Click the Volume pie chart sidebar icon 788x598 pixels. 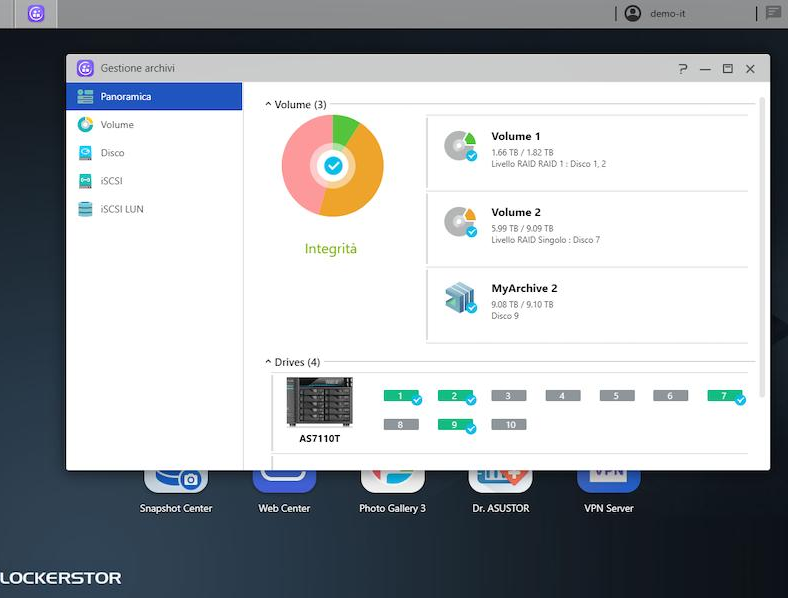click(85, 125)
